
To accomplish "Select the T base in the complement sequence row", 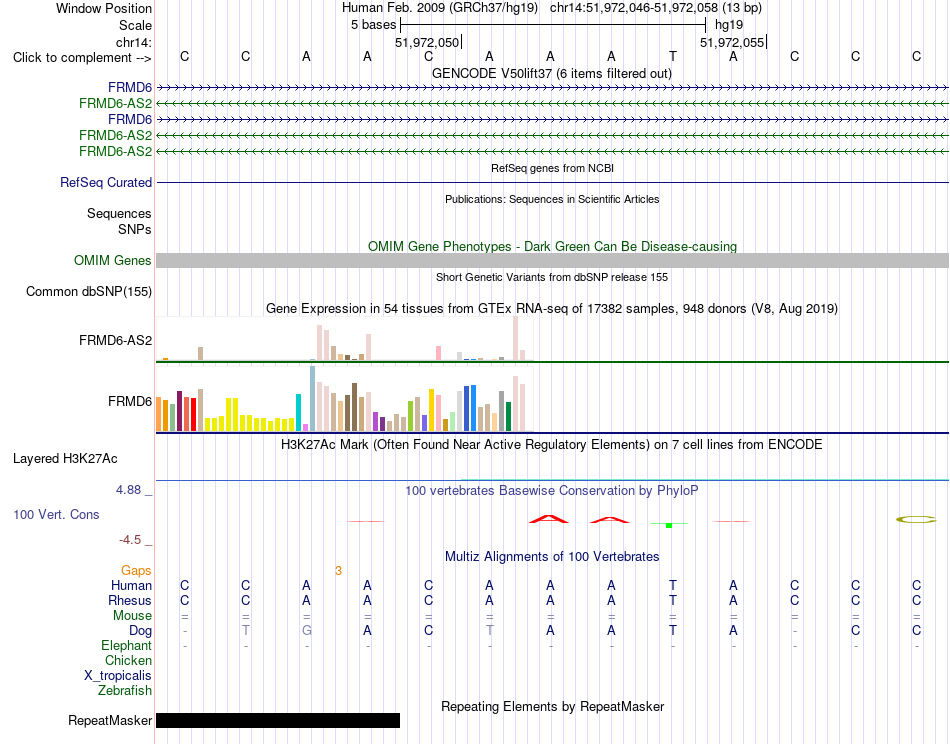I will click(x=673, y=56).
